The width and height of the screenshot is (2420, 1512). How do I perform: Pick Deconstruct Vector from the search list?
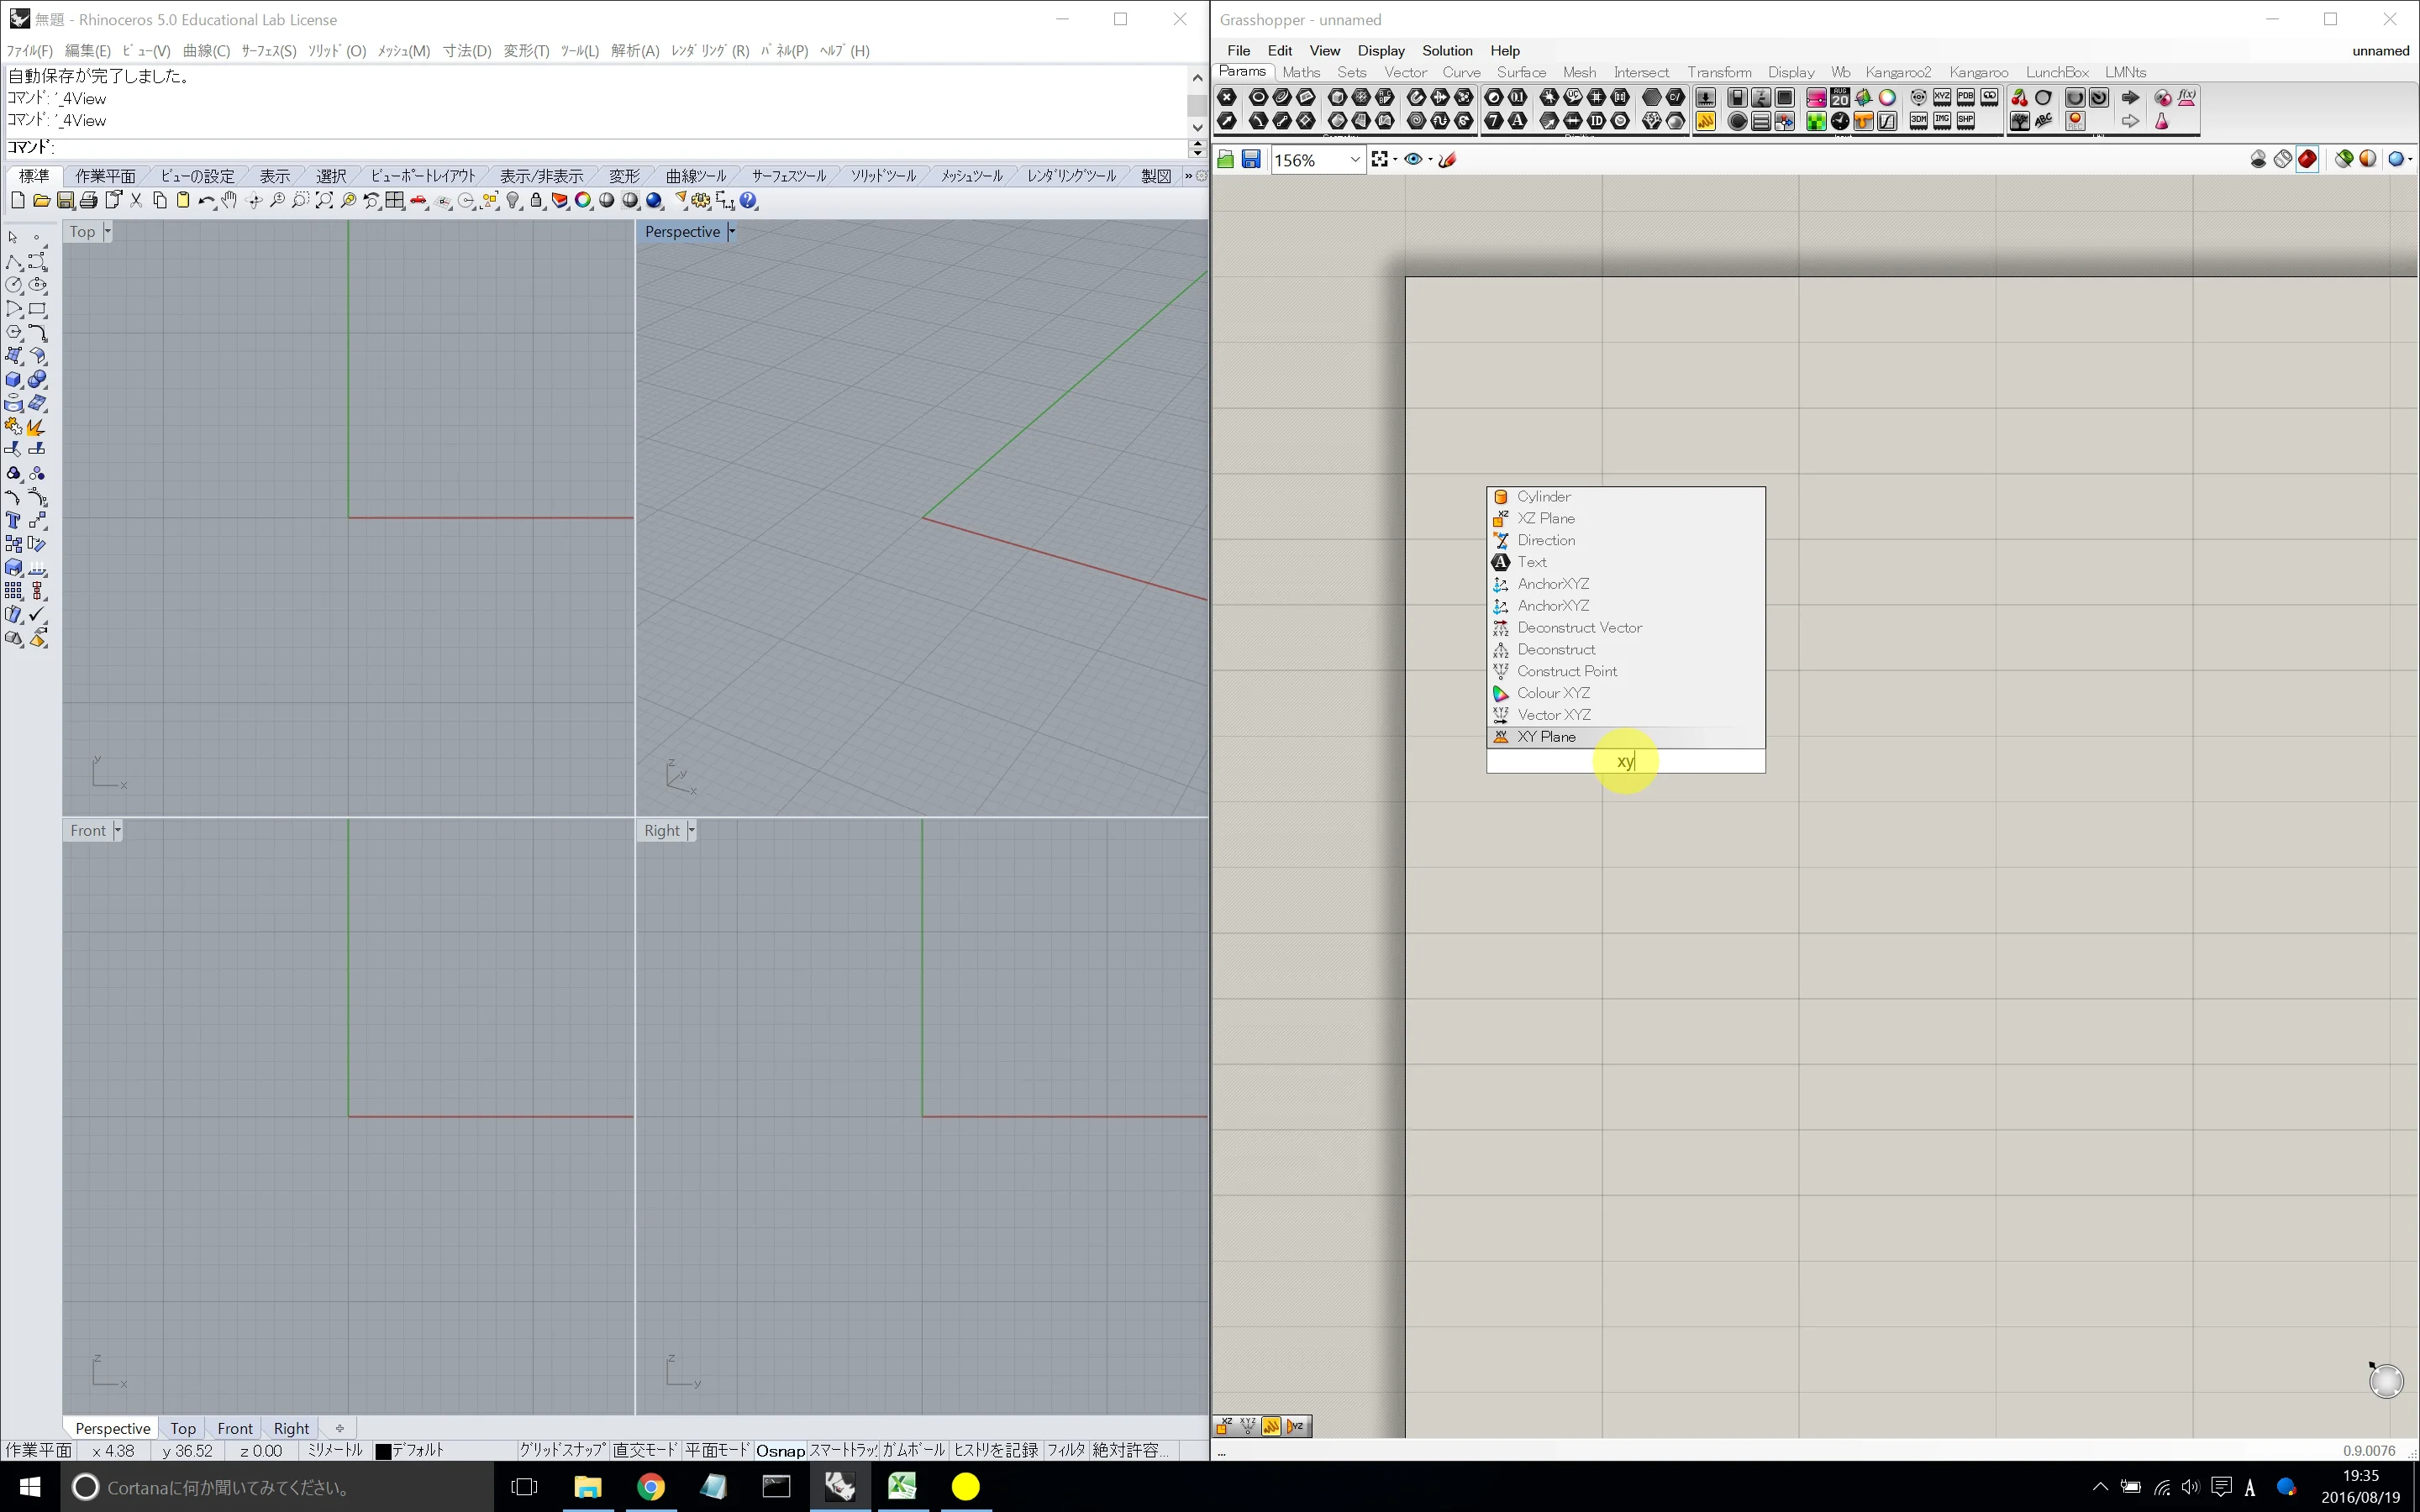click(x=1626, y=628)
